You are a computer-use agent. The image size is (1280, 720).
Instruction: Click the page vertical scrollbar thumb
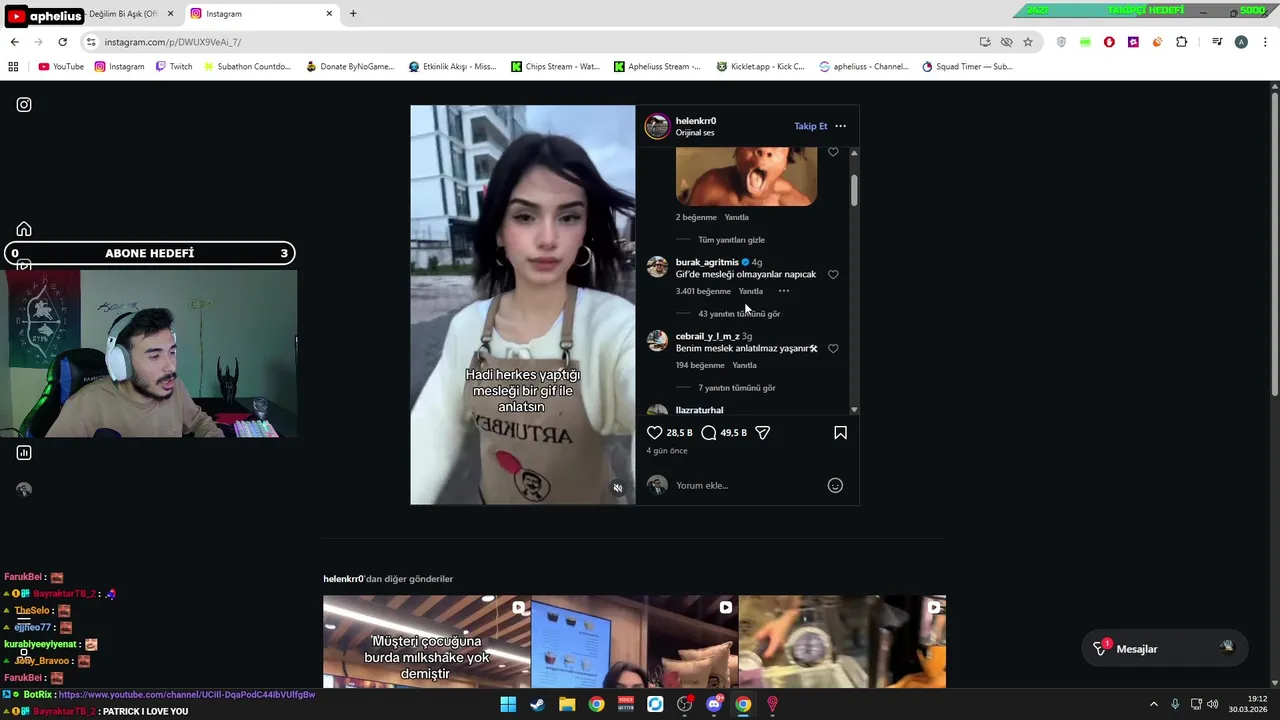[x=1275, y=245]
